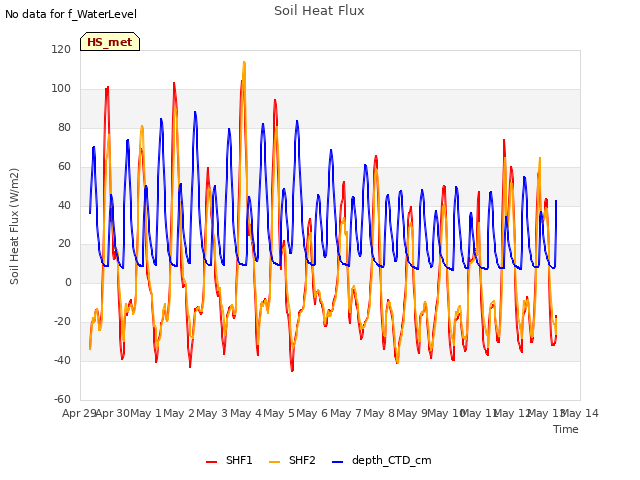Click the May 1 x-axis date label
Screen dimensions: 640x480
(144, 413)
